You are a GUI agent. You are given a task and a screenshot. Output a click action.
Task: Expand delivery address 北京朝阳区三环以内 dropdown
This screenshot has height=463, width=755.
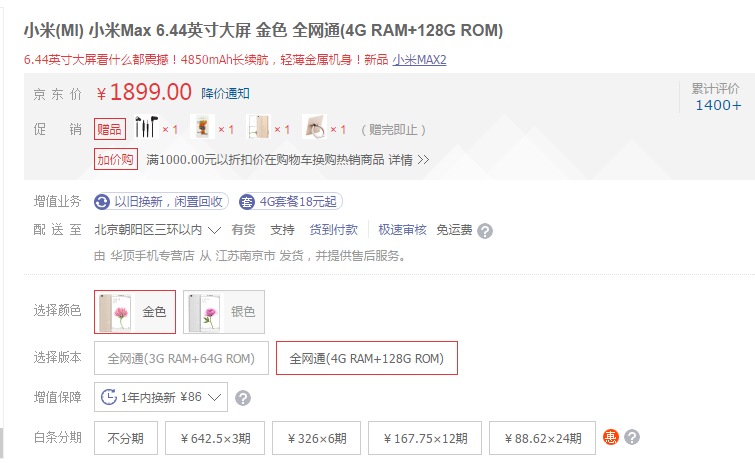coord(157,230)
